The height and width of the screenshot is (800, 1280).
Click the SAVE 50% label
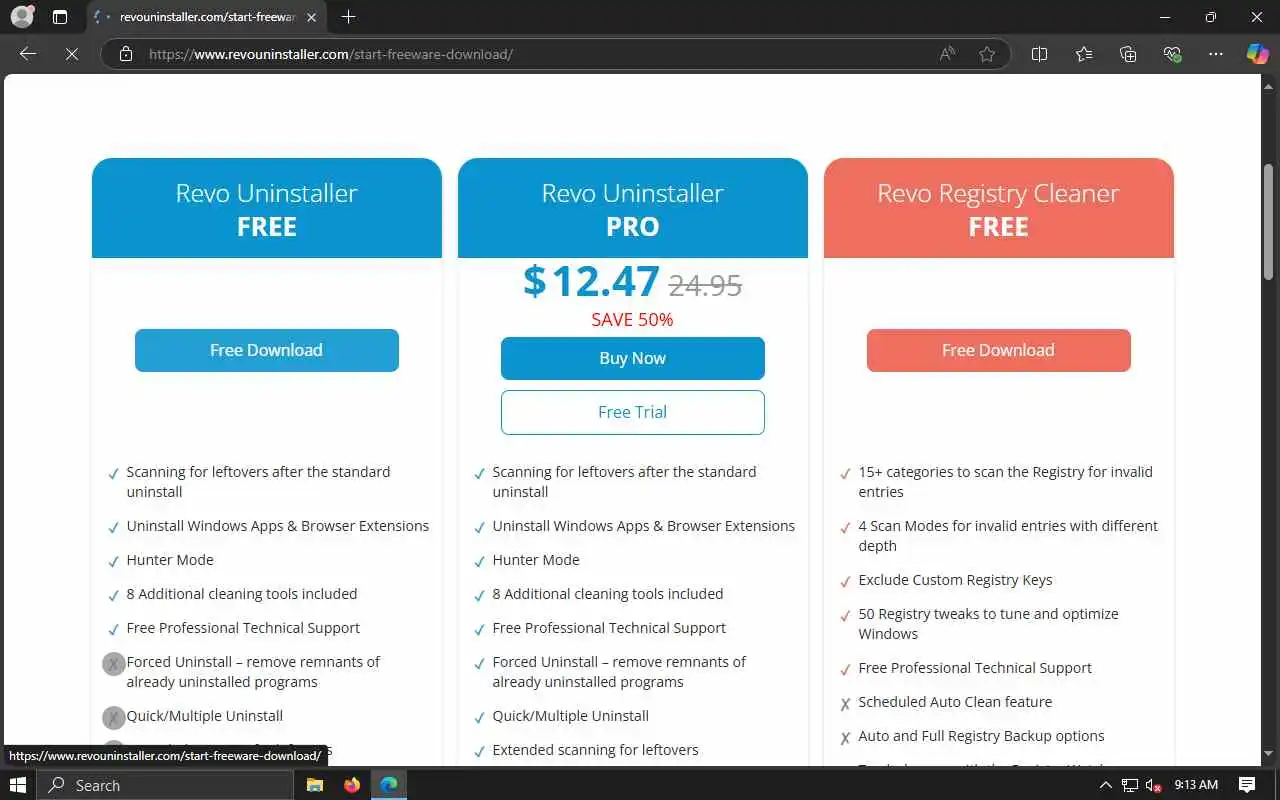[632, 320]
